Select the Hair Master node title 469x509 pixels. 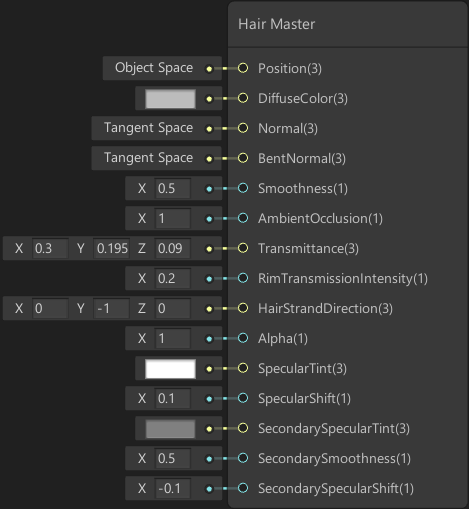pos(276,24)
